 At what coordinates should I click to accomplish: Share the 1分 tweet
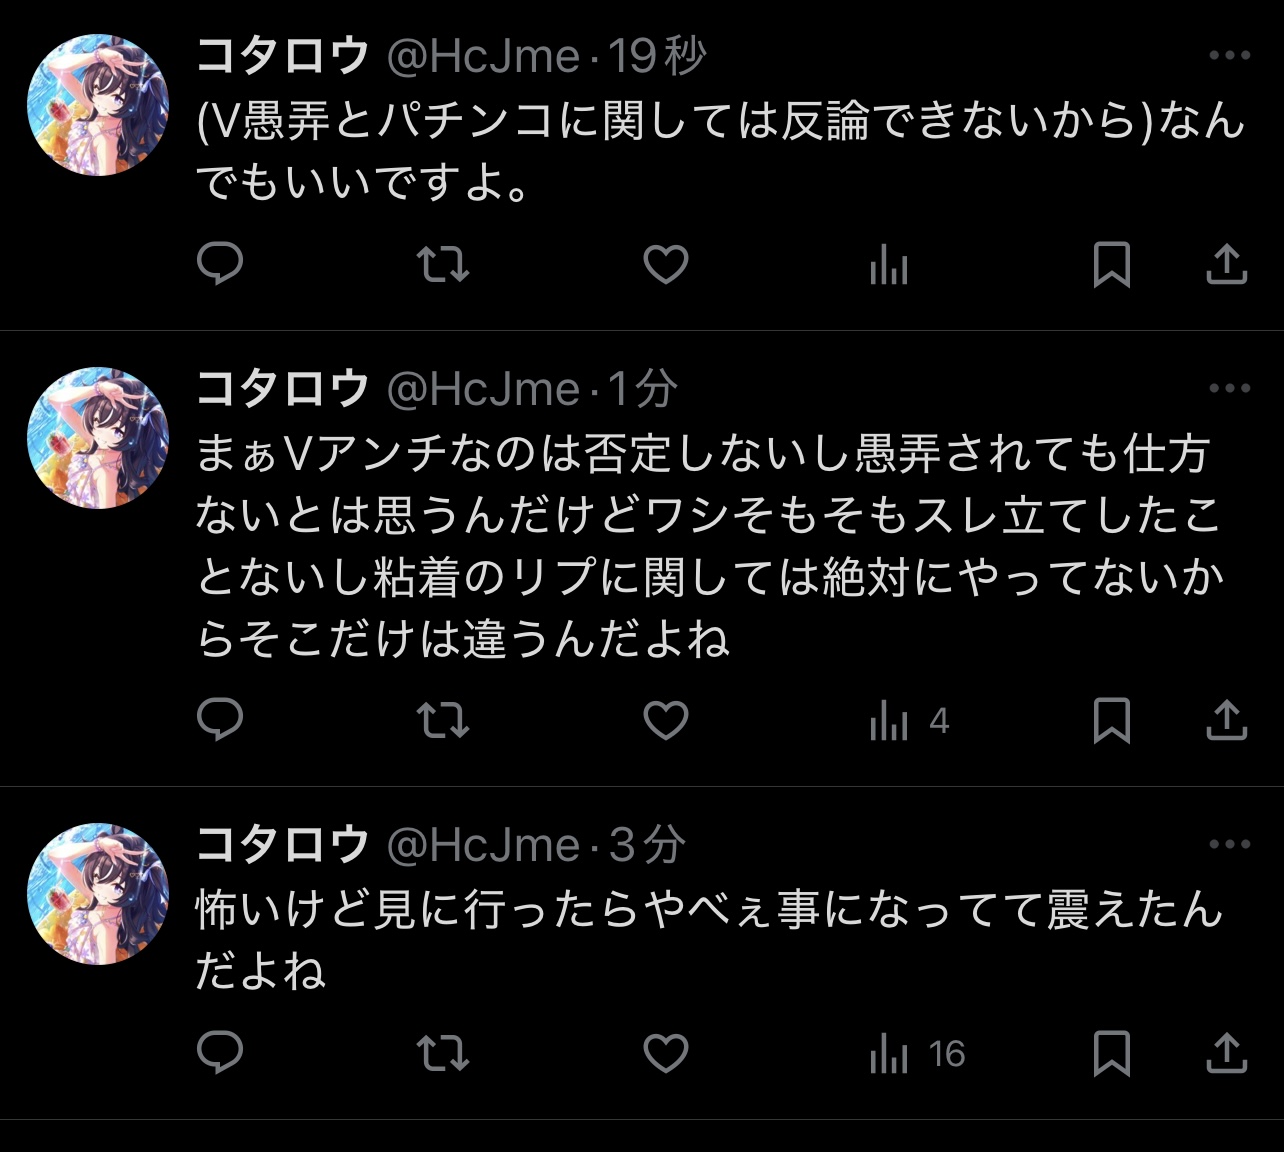(x=1226, y=719)
